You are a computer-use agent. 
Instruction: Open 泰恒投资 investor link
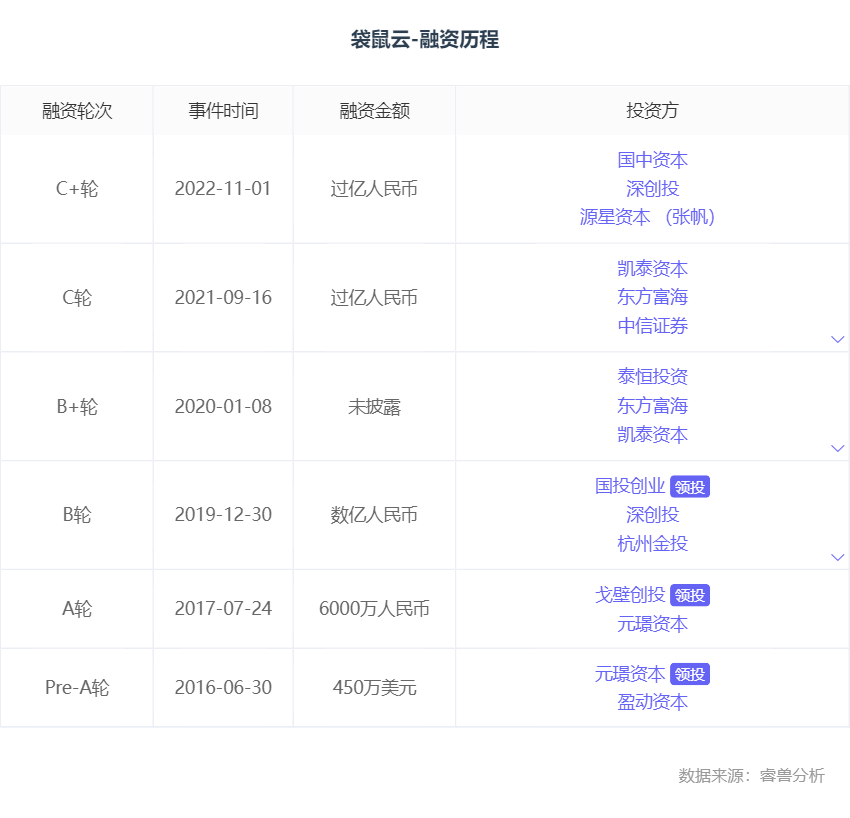[x=652, y=376]
